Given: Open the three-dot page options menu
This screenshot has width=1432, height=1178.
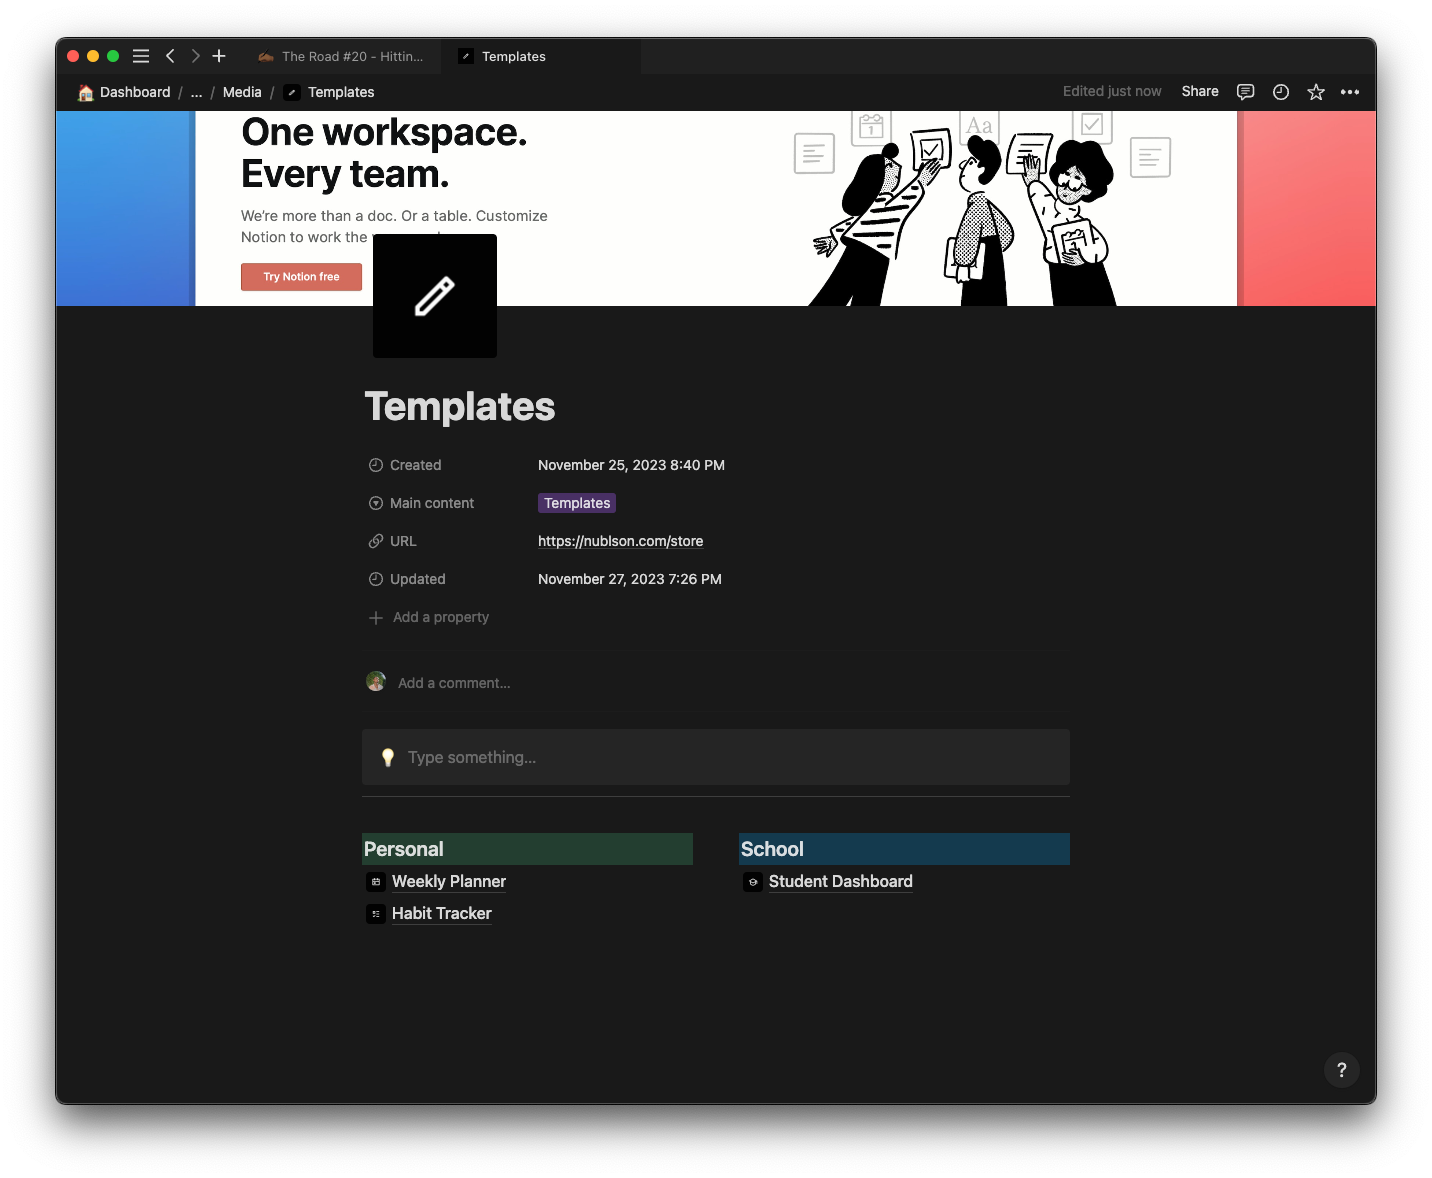Looking at the screenshot, I should coord(1350,92).
